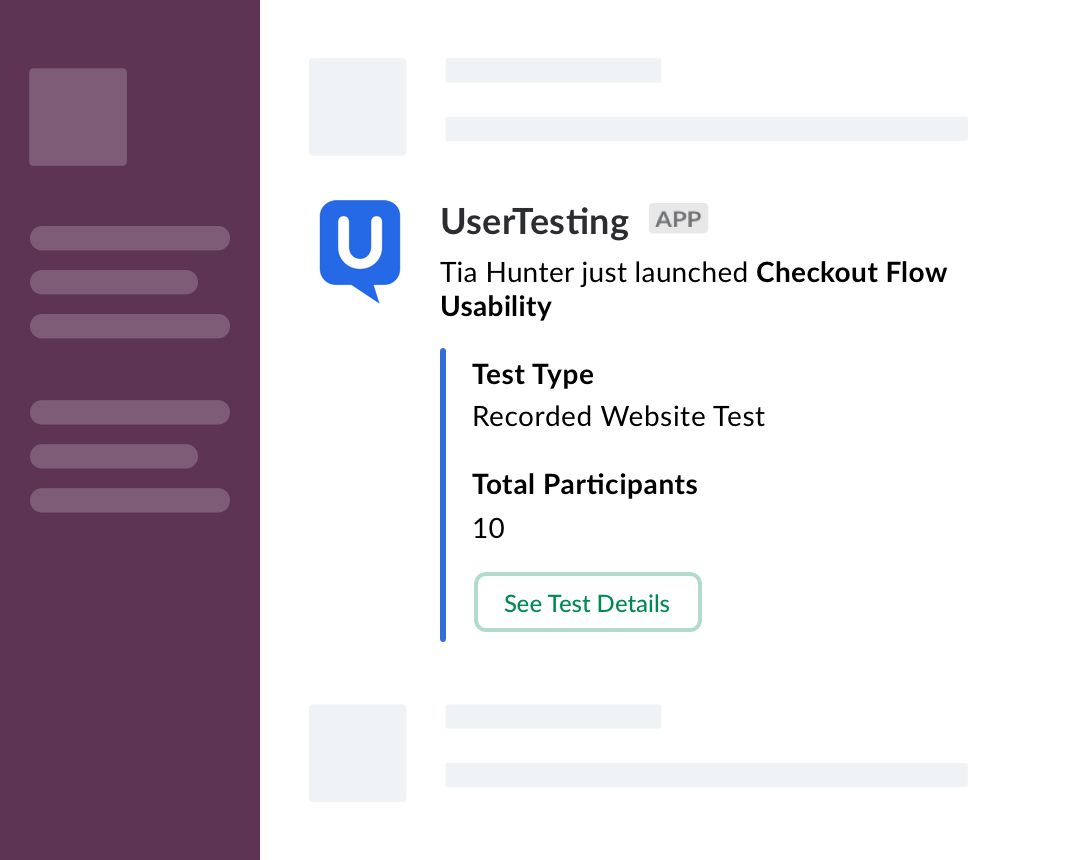The height and width of the screenshot is (860, 1080).
Task: Click the APP badge label
Action: pyautogui.click(x=678, y=219)
